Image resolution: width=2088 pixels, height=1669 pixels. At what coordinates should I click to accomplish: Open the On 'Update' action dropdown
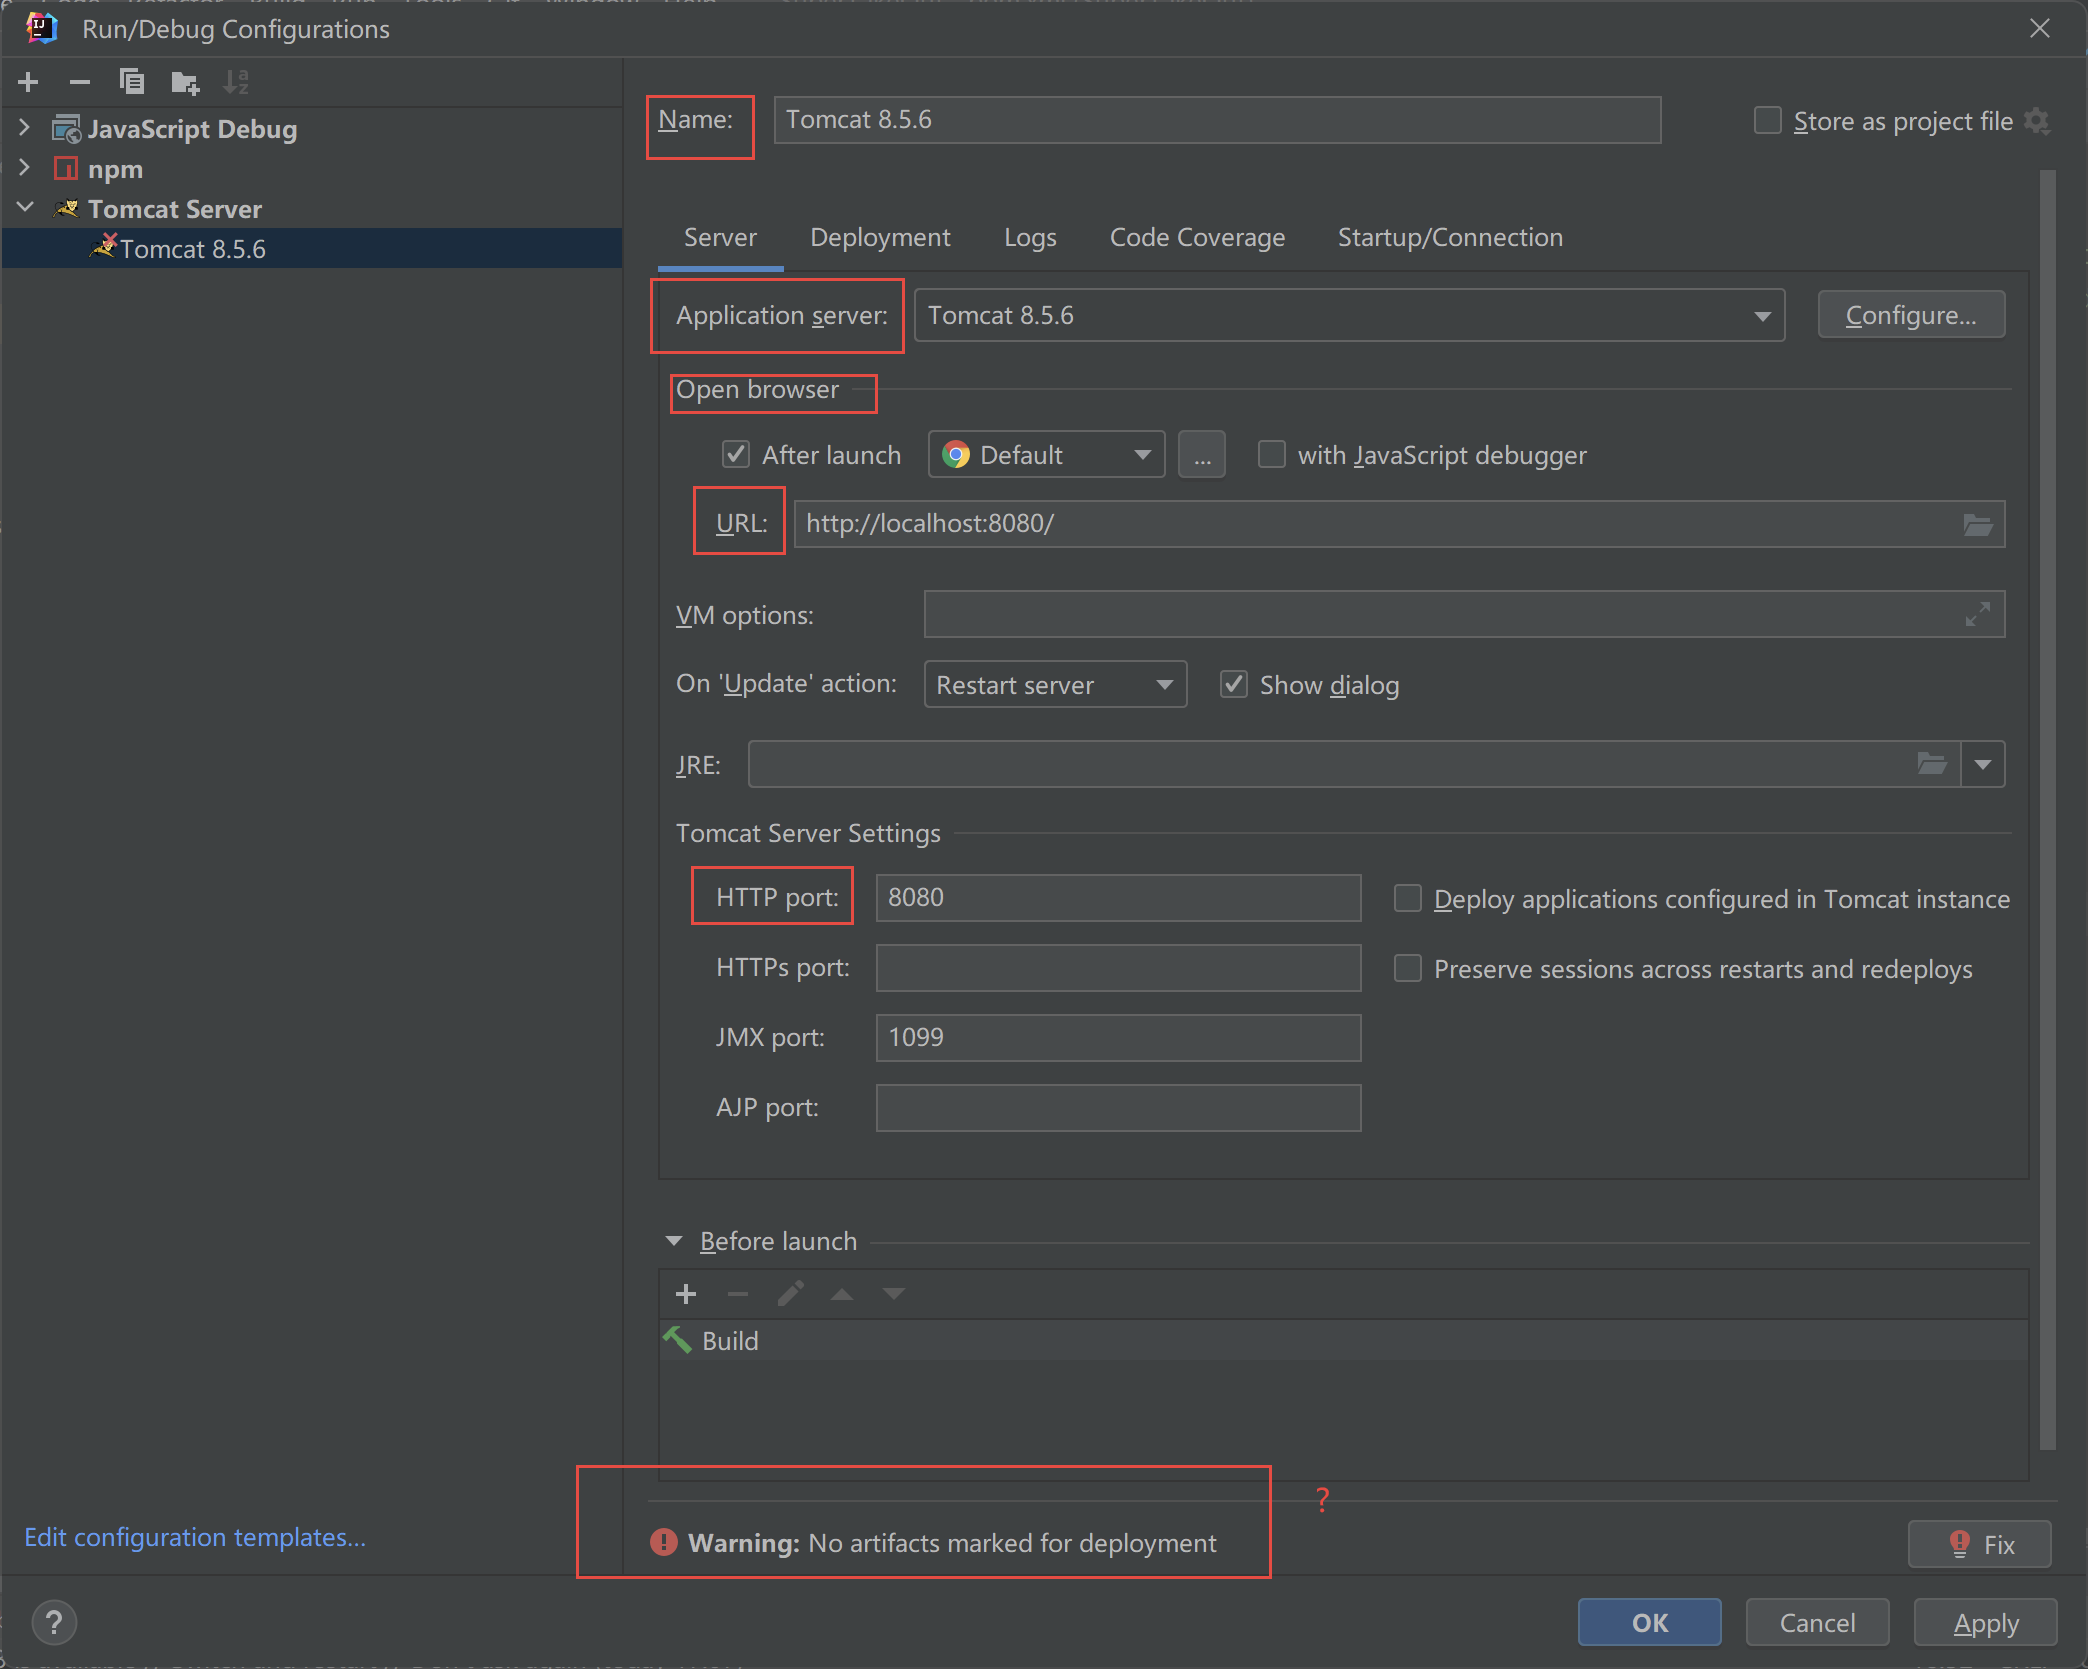[x=1055, y=685]
